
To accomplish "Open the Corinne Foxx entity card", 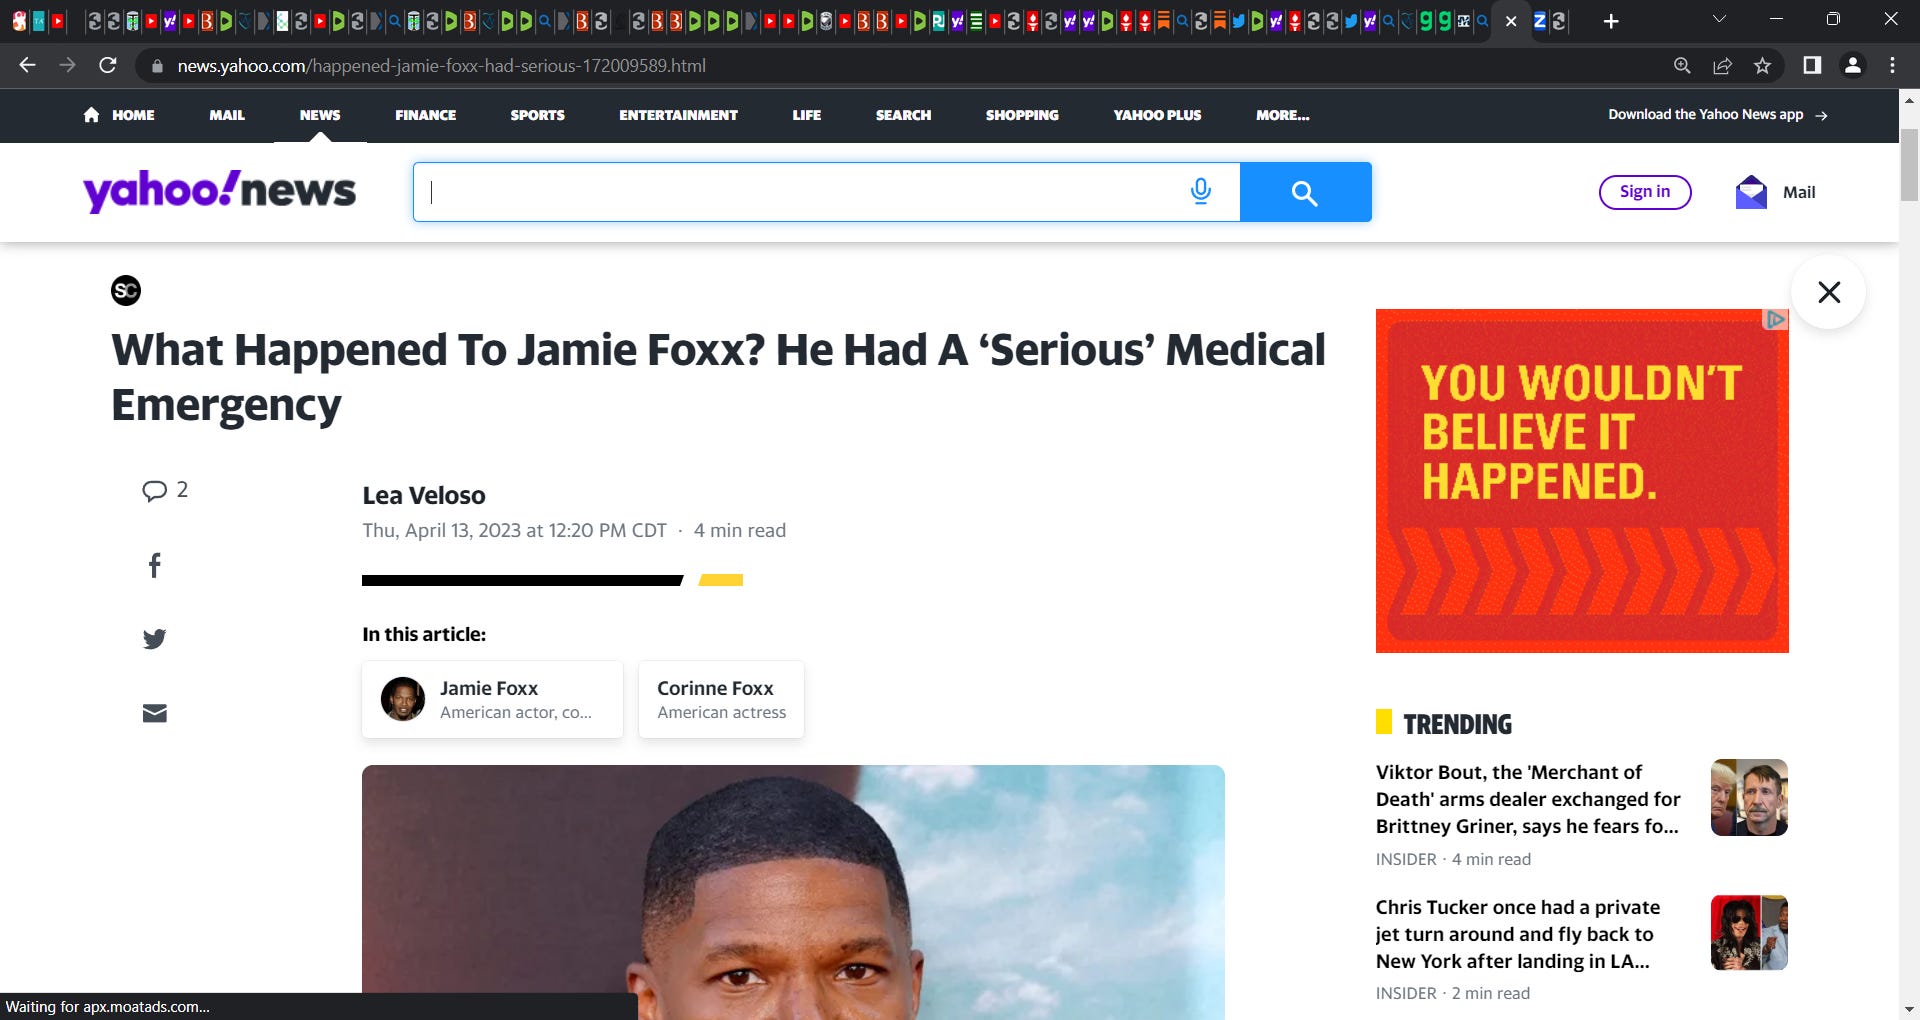I will (721, 699).
